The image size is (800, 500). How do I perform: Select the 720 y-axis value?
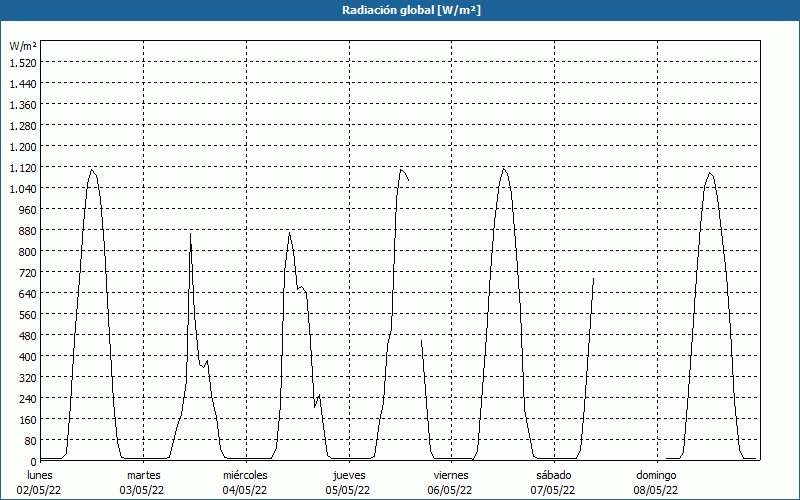pos(27,273)
